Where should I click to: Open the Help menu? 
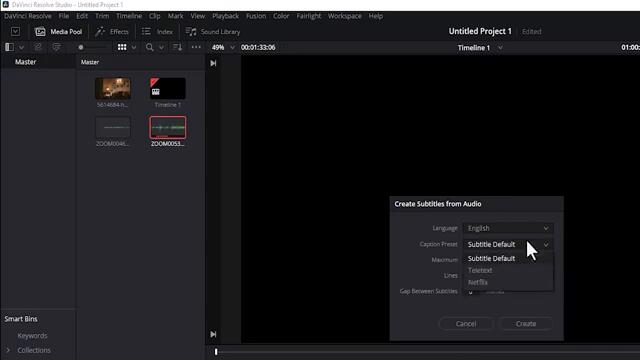376,16
